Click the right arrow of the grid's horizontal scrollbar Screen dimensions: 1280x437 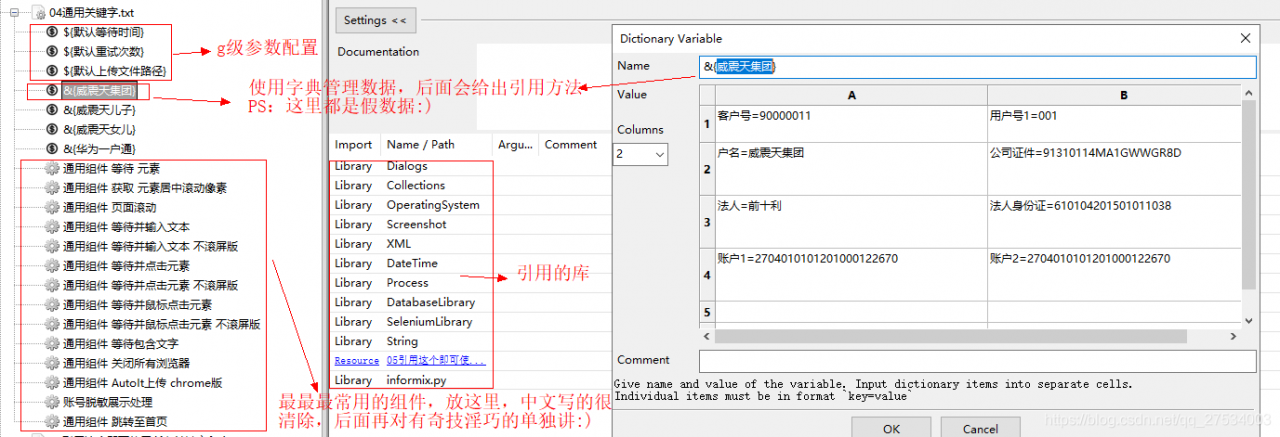(1234, 336)
